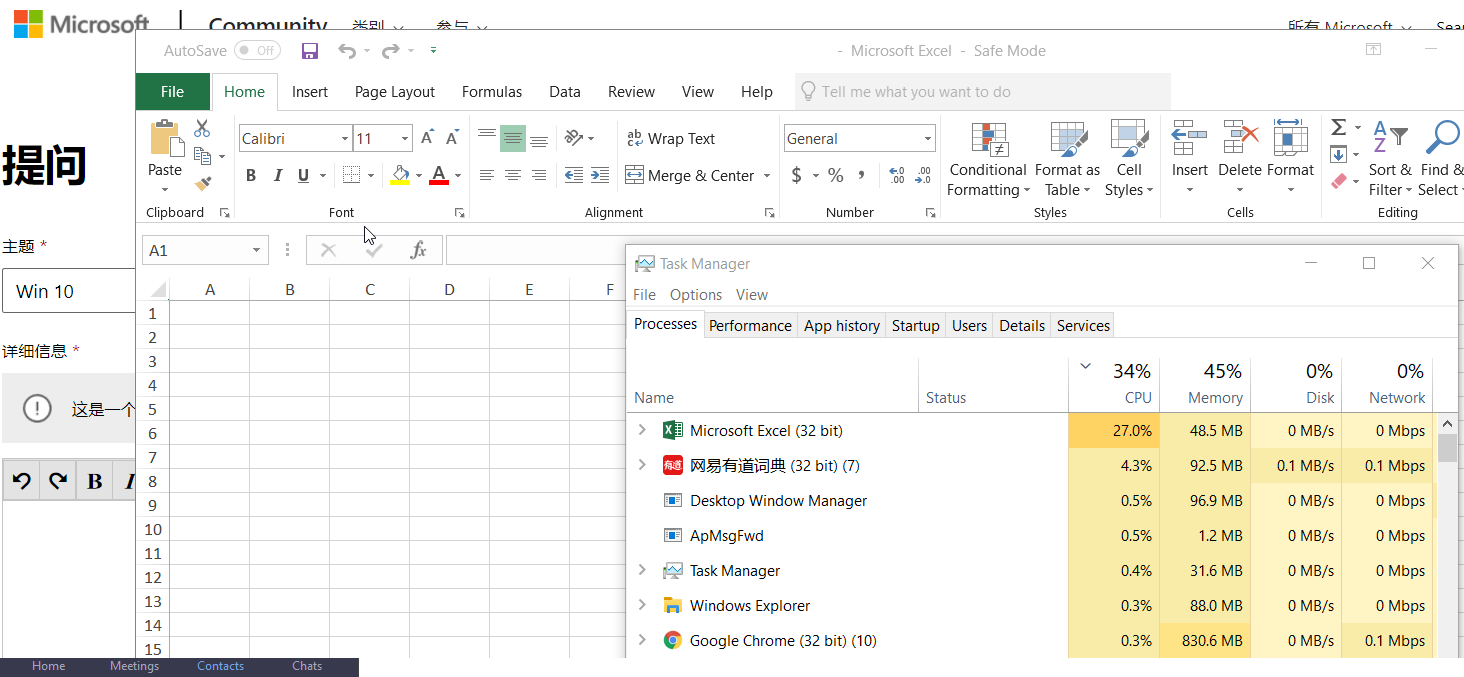The image size is (1464, 677).
Task: Open Cell Styles gallery
Action: (1129, 159)
